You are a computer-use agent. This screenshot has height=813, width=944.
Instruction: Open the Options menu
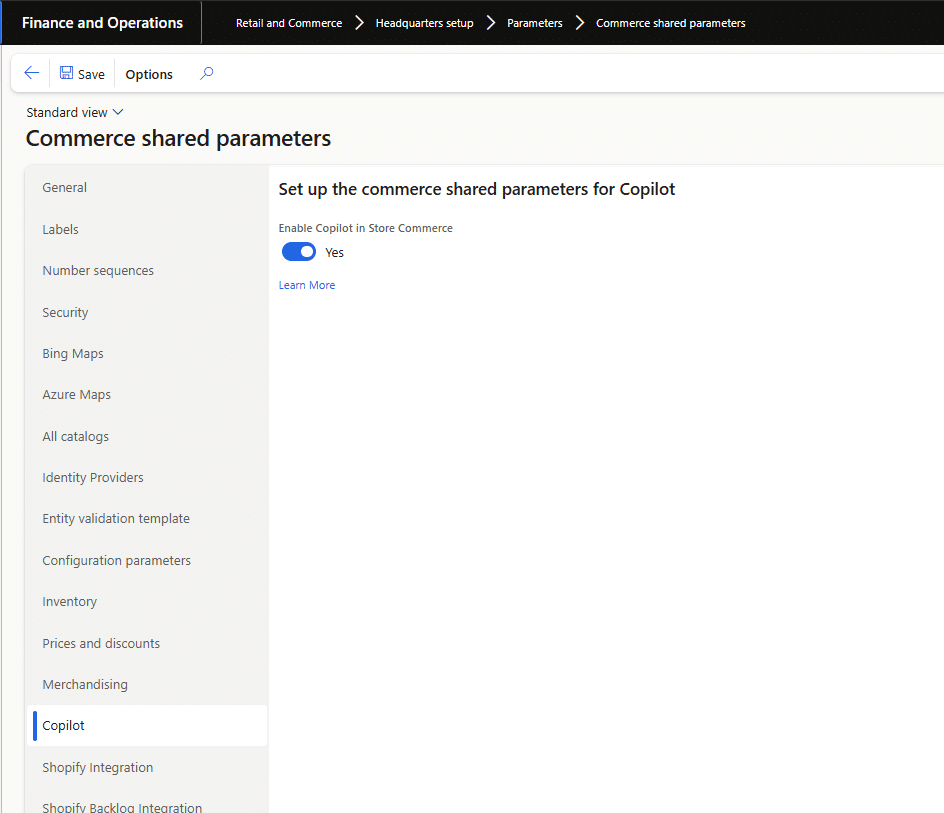click(x=149, y=74)
